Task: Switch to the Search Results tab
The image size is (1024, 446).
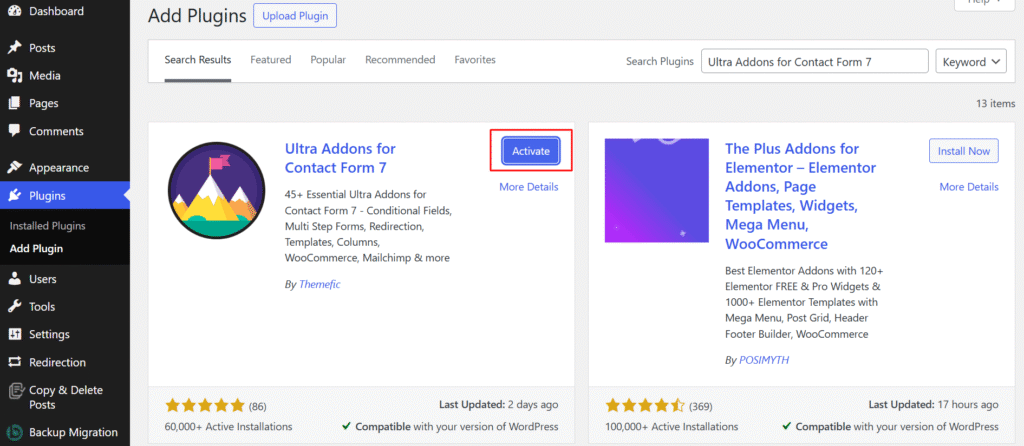Action: pos(198,59)
